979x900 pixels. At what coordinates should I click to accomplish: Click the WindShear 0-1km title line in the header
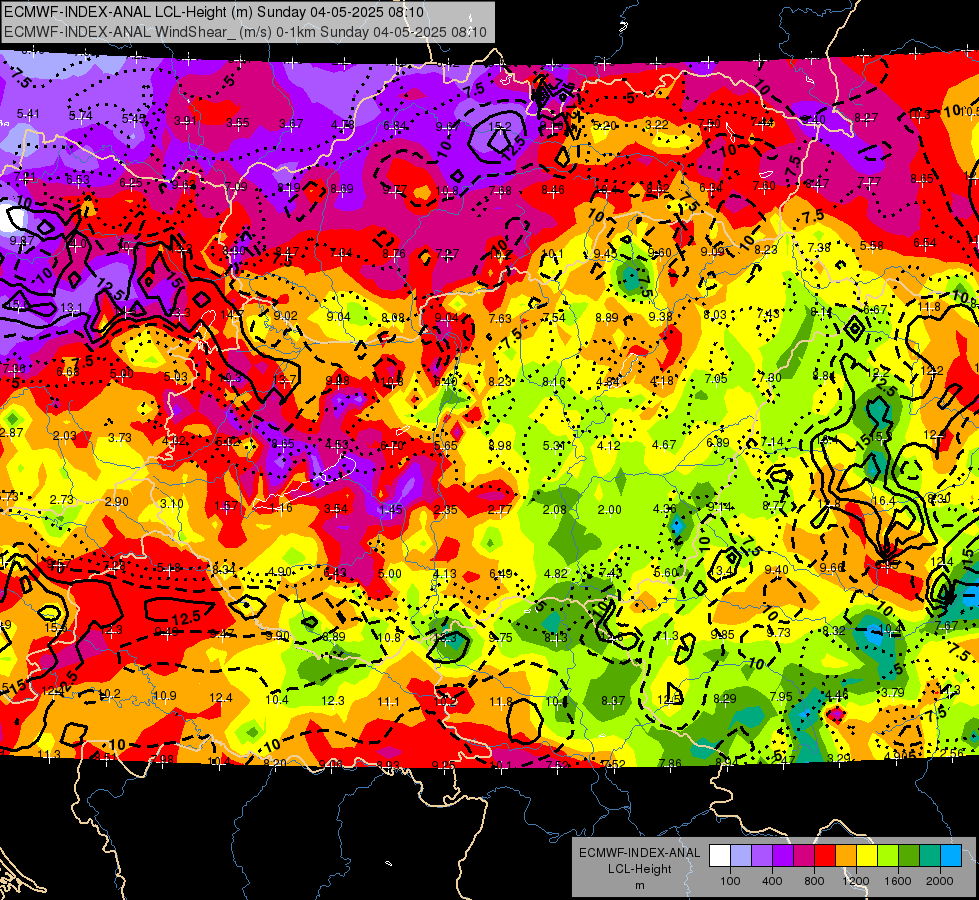[x=245, y=32]
